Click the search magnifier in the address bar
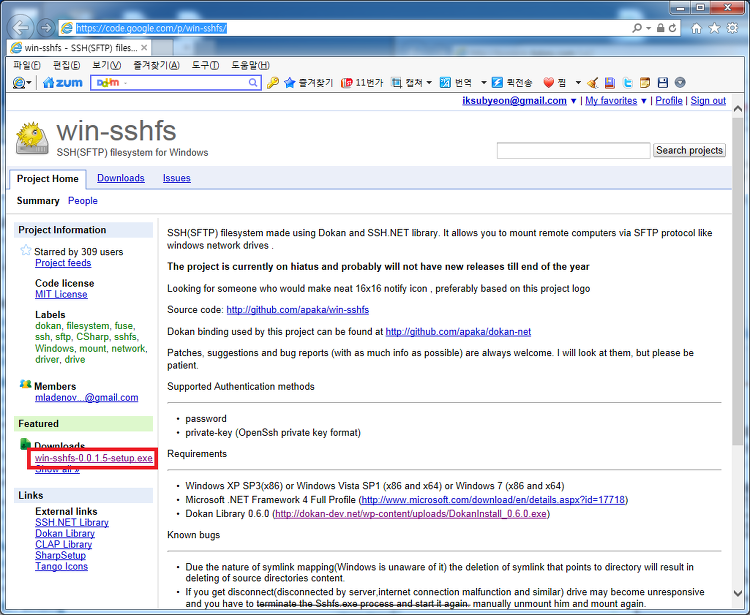This screenshot has width=750, height=615. tap(637, 28)
